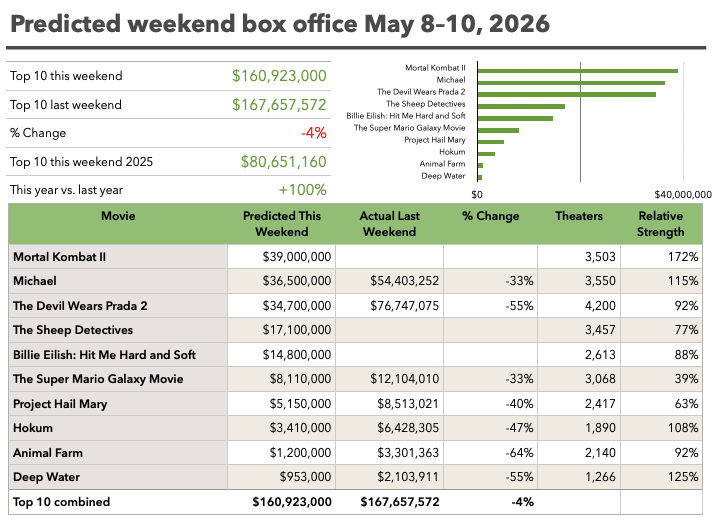Click the Actual Last Weekend column header

point(389,224)
